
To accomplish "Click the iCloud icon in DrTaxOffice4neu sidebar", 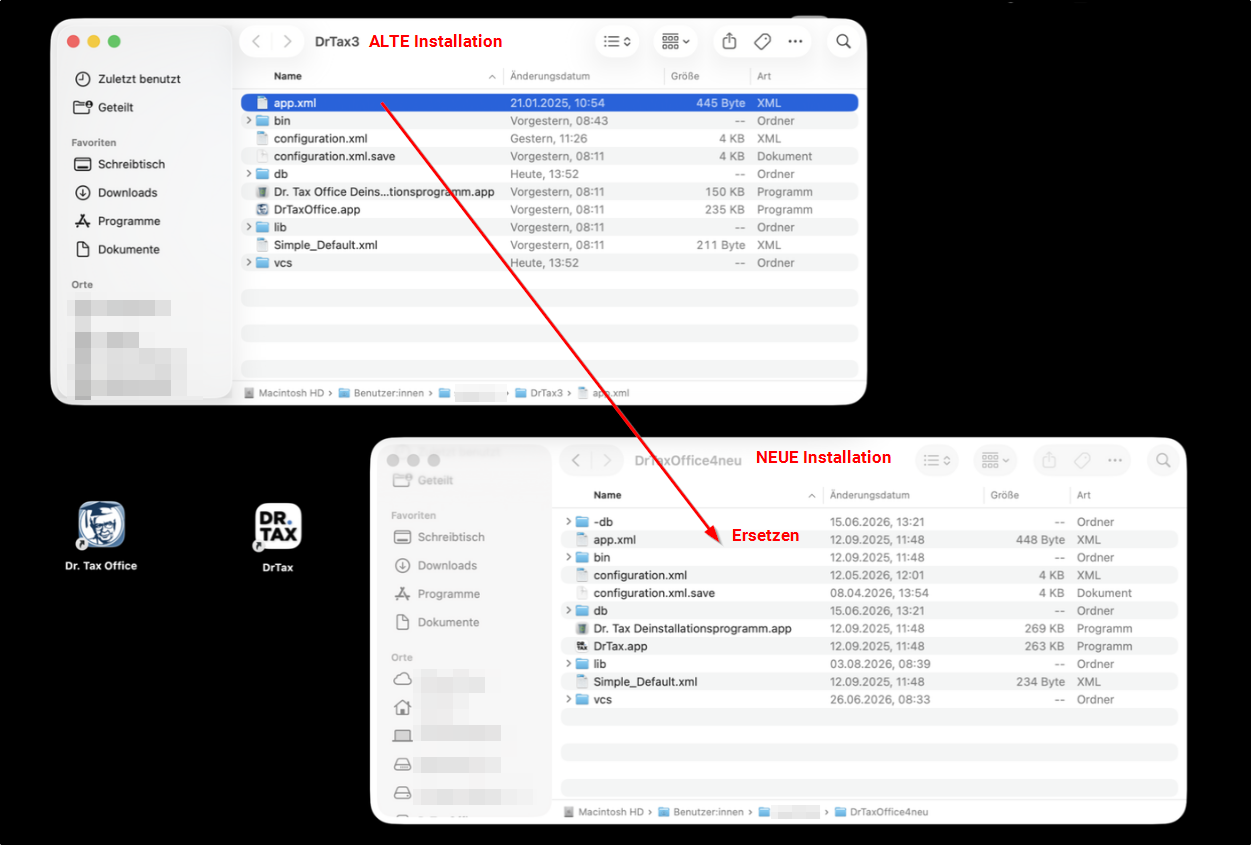I will point(402,679).
